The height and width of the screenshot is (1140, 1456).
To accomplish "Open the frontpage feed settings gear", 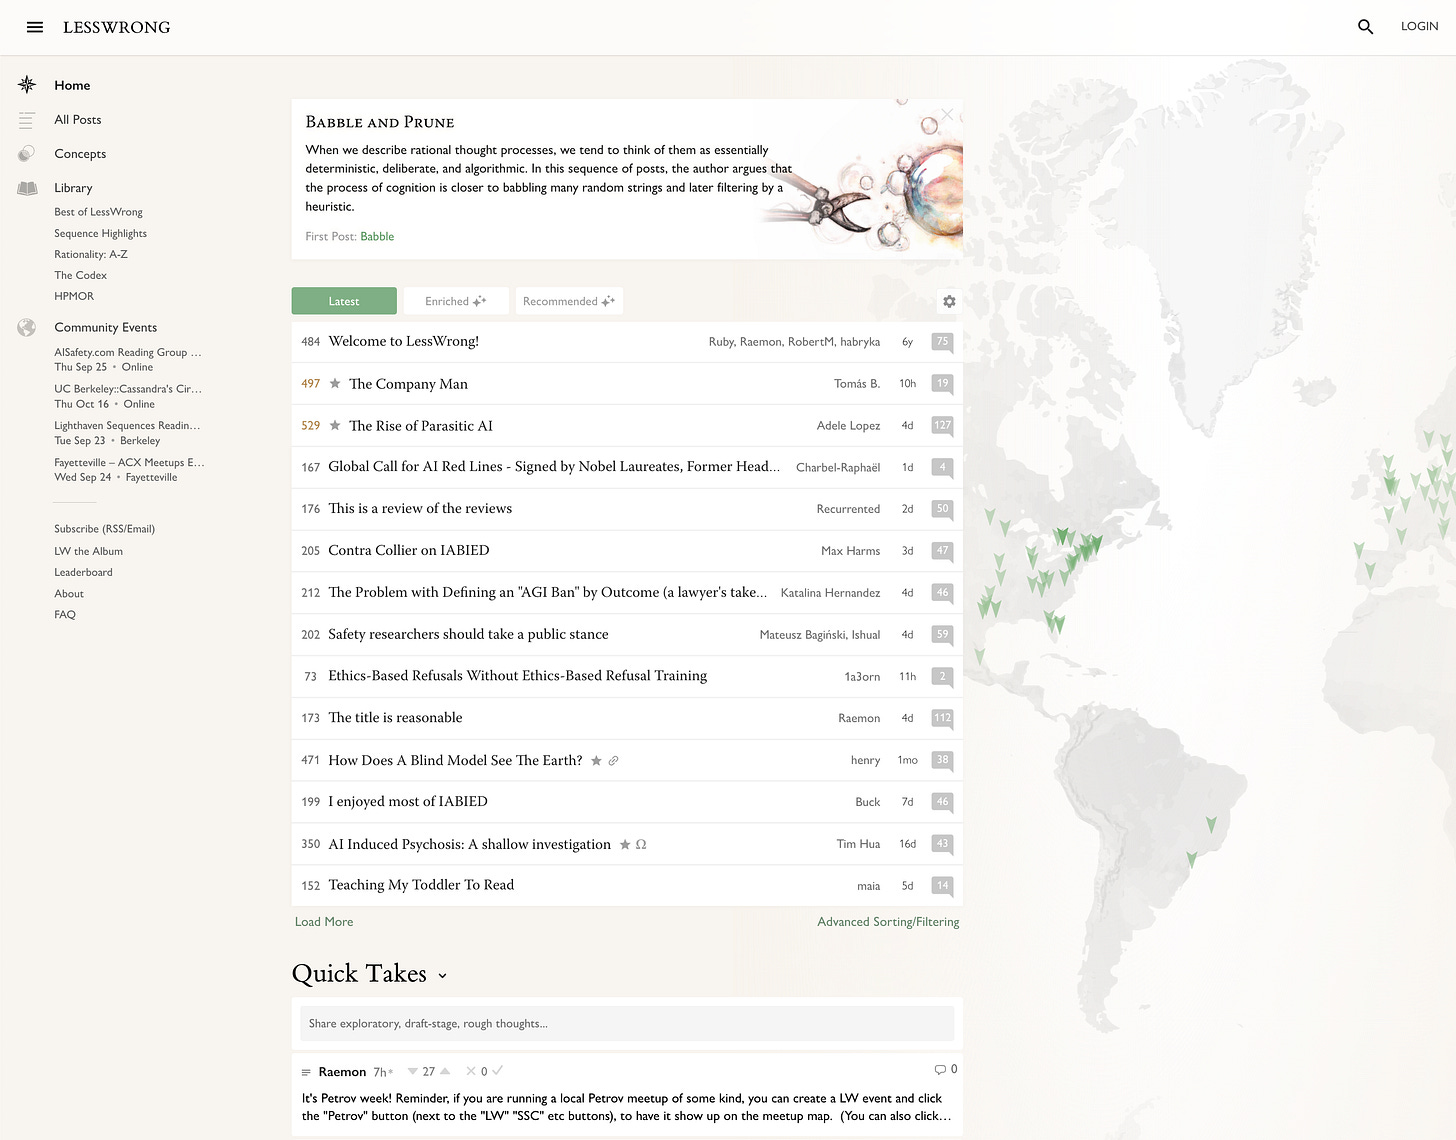I will click(x=949, y=301).
